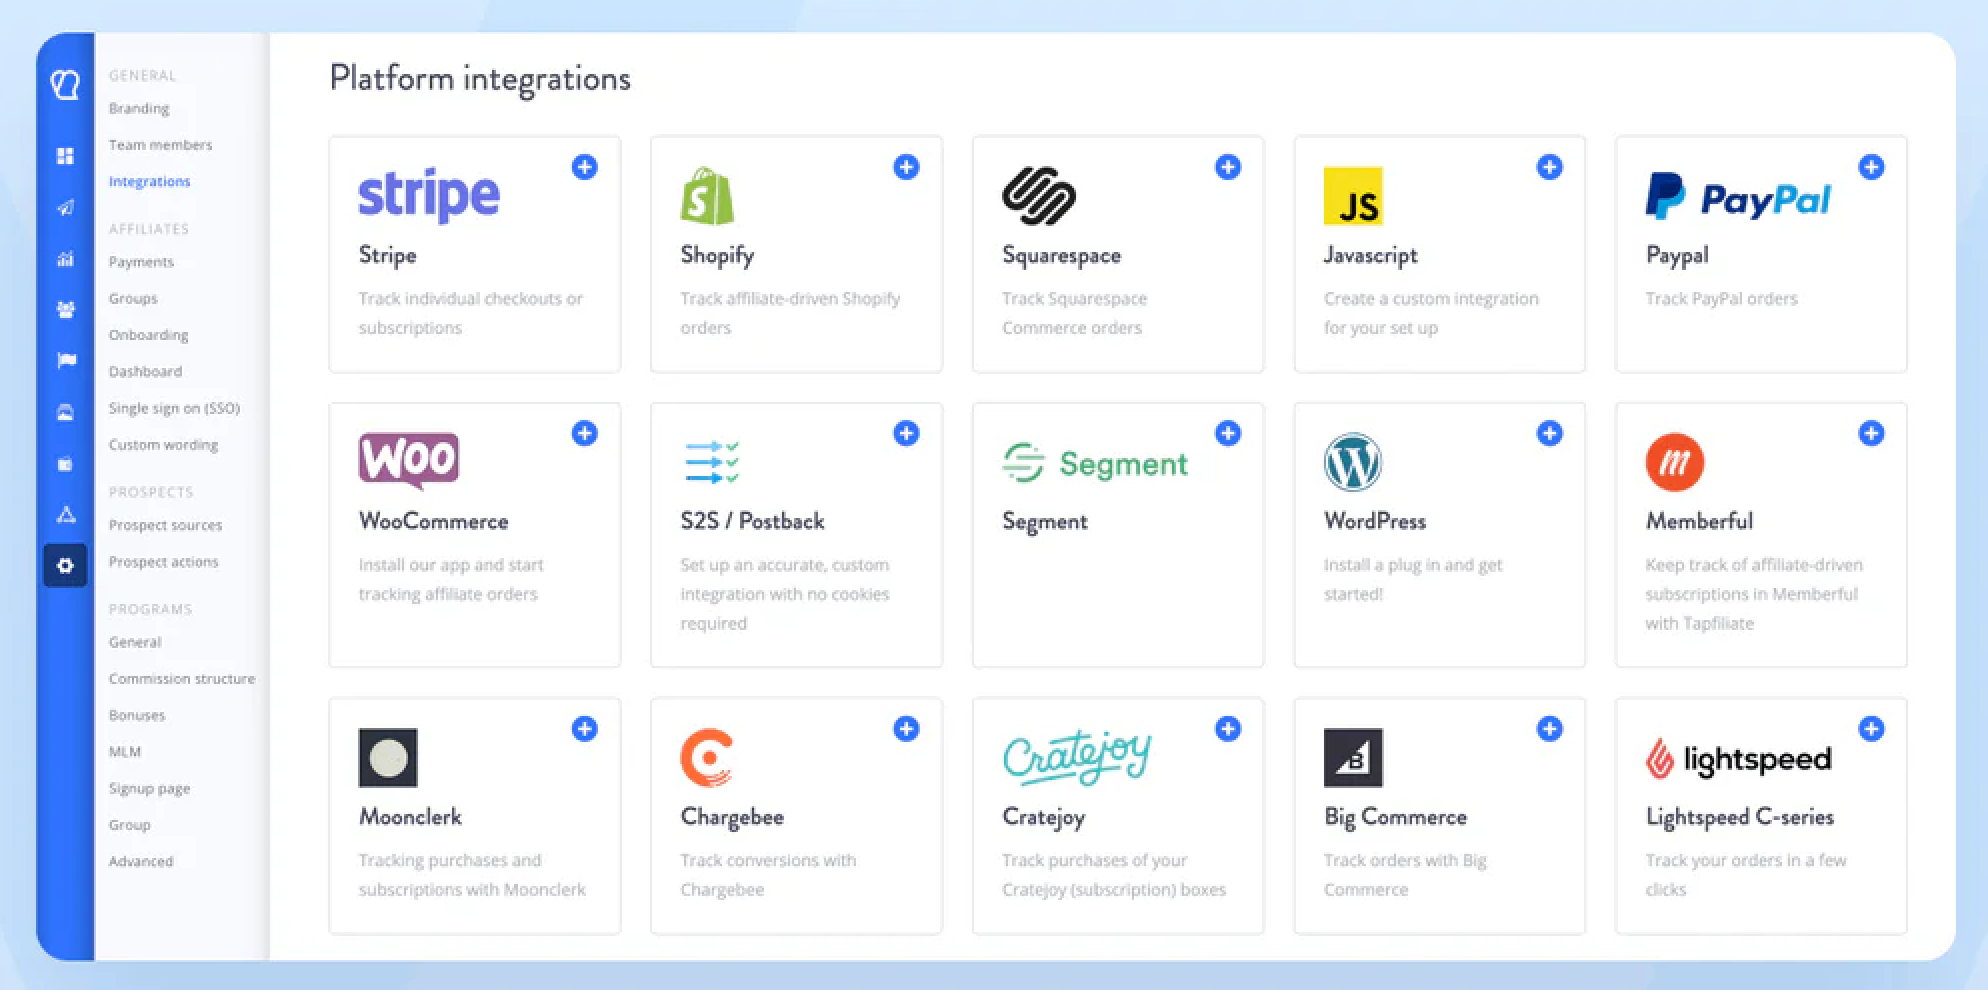The width and height of the screenshot is (1988, 990).
Task: Click the orange Memberful logo
Action: (x=1675, y=462)
